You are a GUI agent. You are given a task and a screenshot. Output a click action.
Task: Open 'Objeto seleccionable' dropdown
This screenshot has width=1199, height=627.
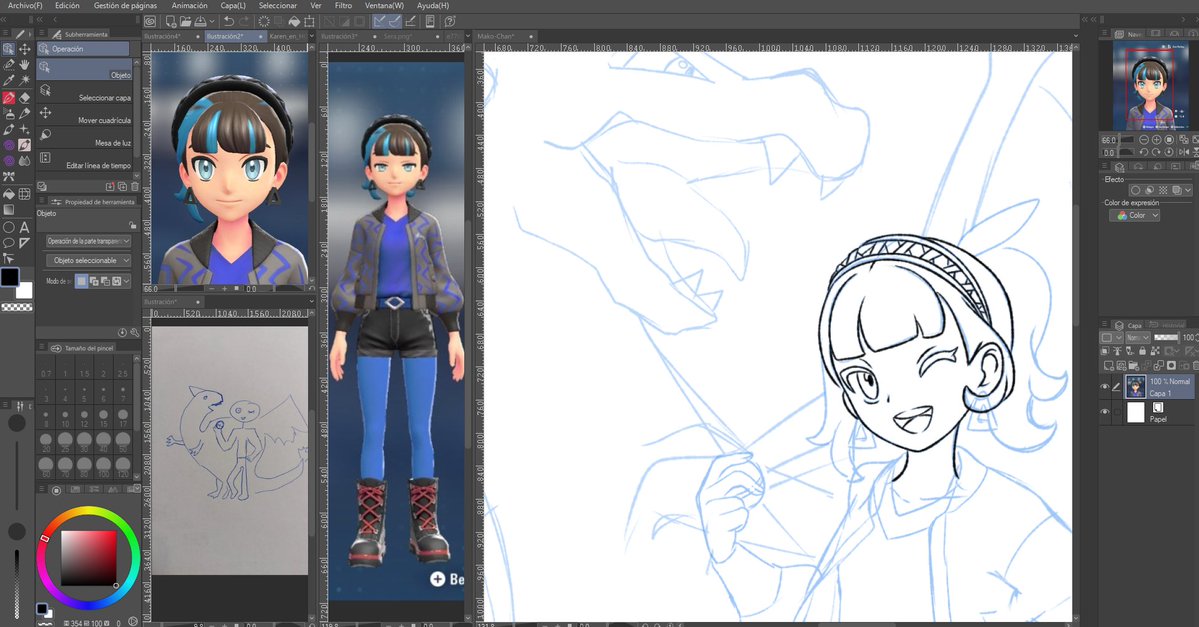click(x=88, y=261)
